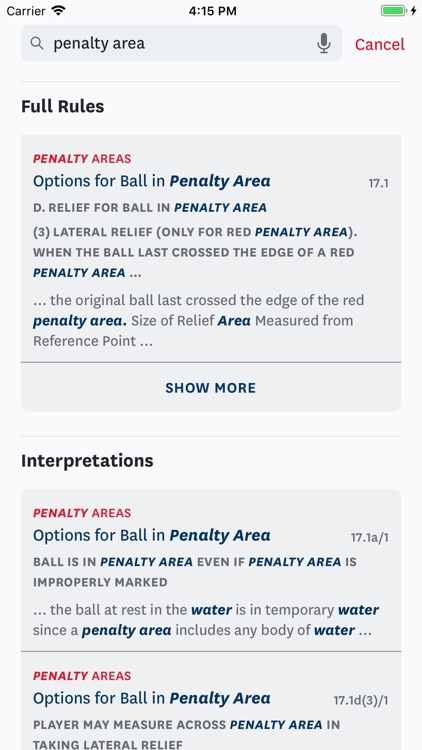Select rule number 17.1 label
This screenshot has height=750, width=422.
378,183
